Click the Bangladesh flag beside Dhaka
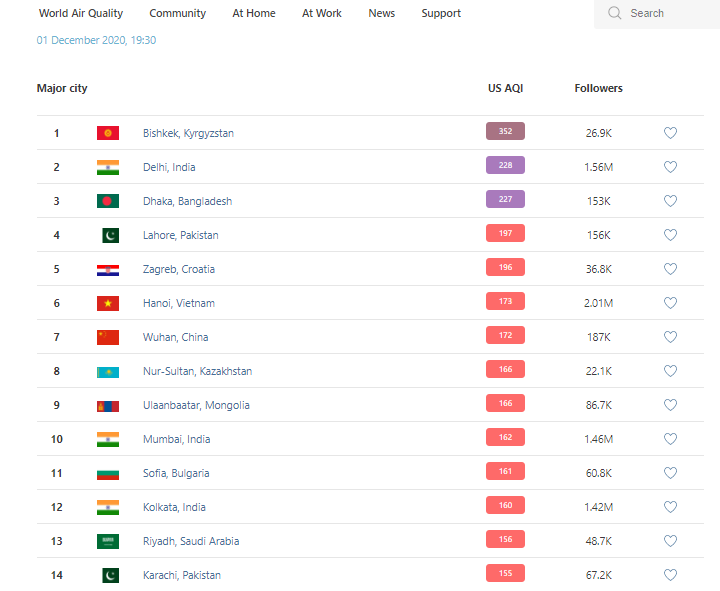 pyautogui.click(x=108, y=201)
